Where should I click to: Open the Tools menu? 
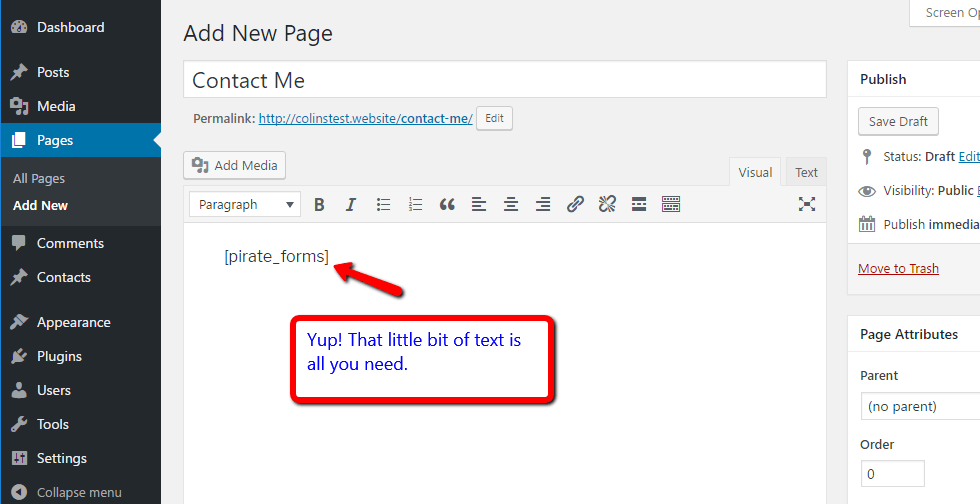(x=81, y=424)
